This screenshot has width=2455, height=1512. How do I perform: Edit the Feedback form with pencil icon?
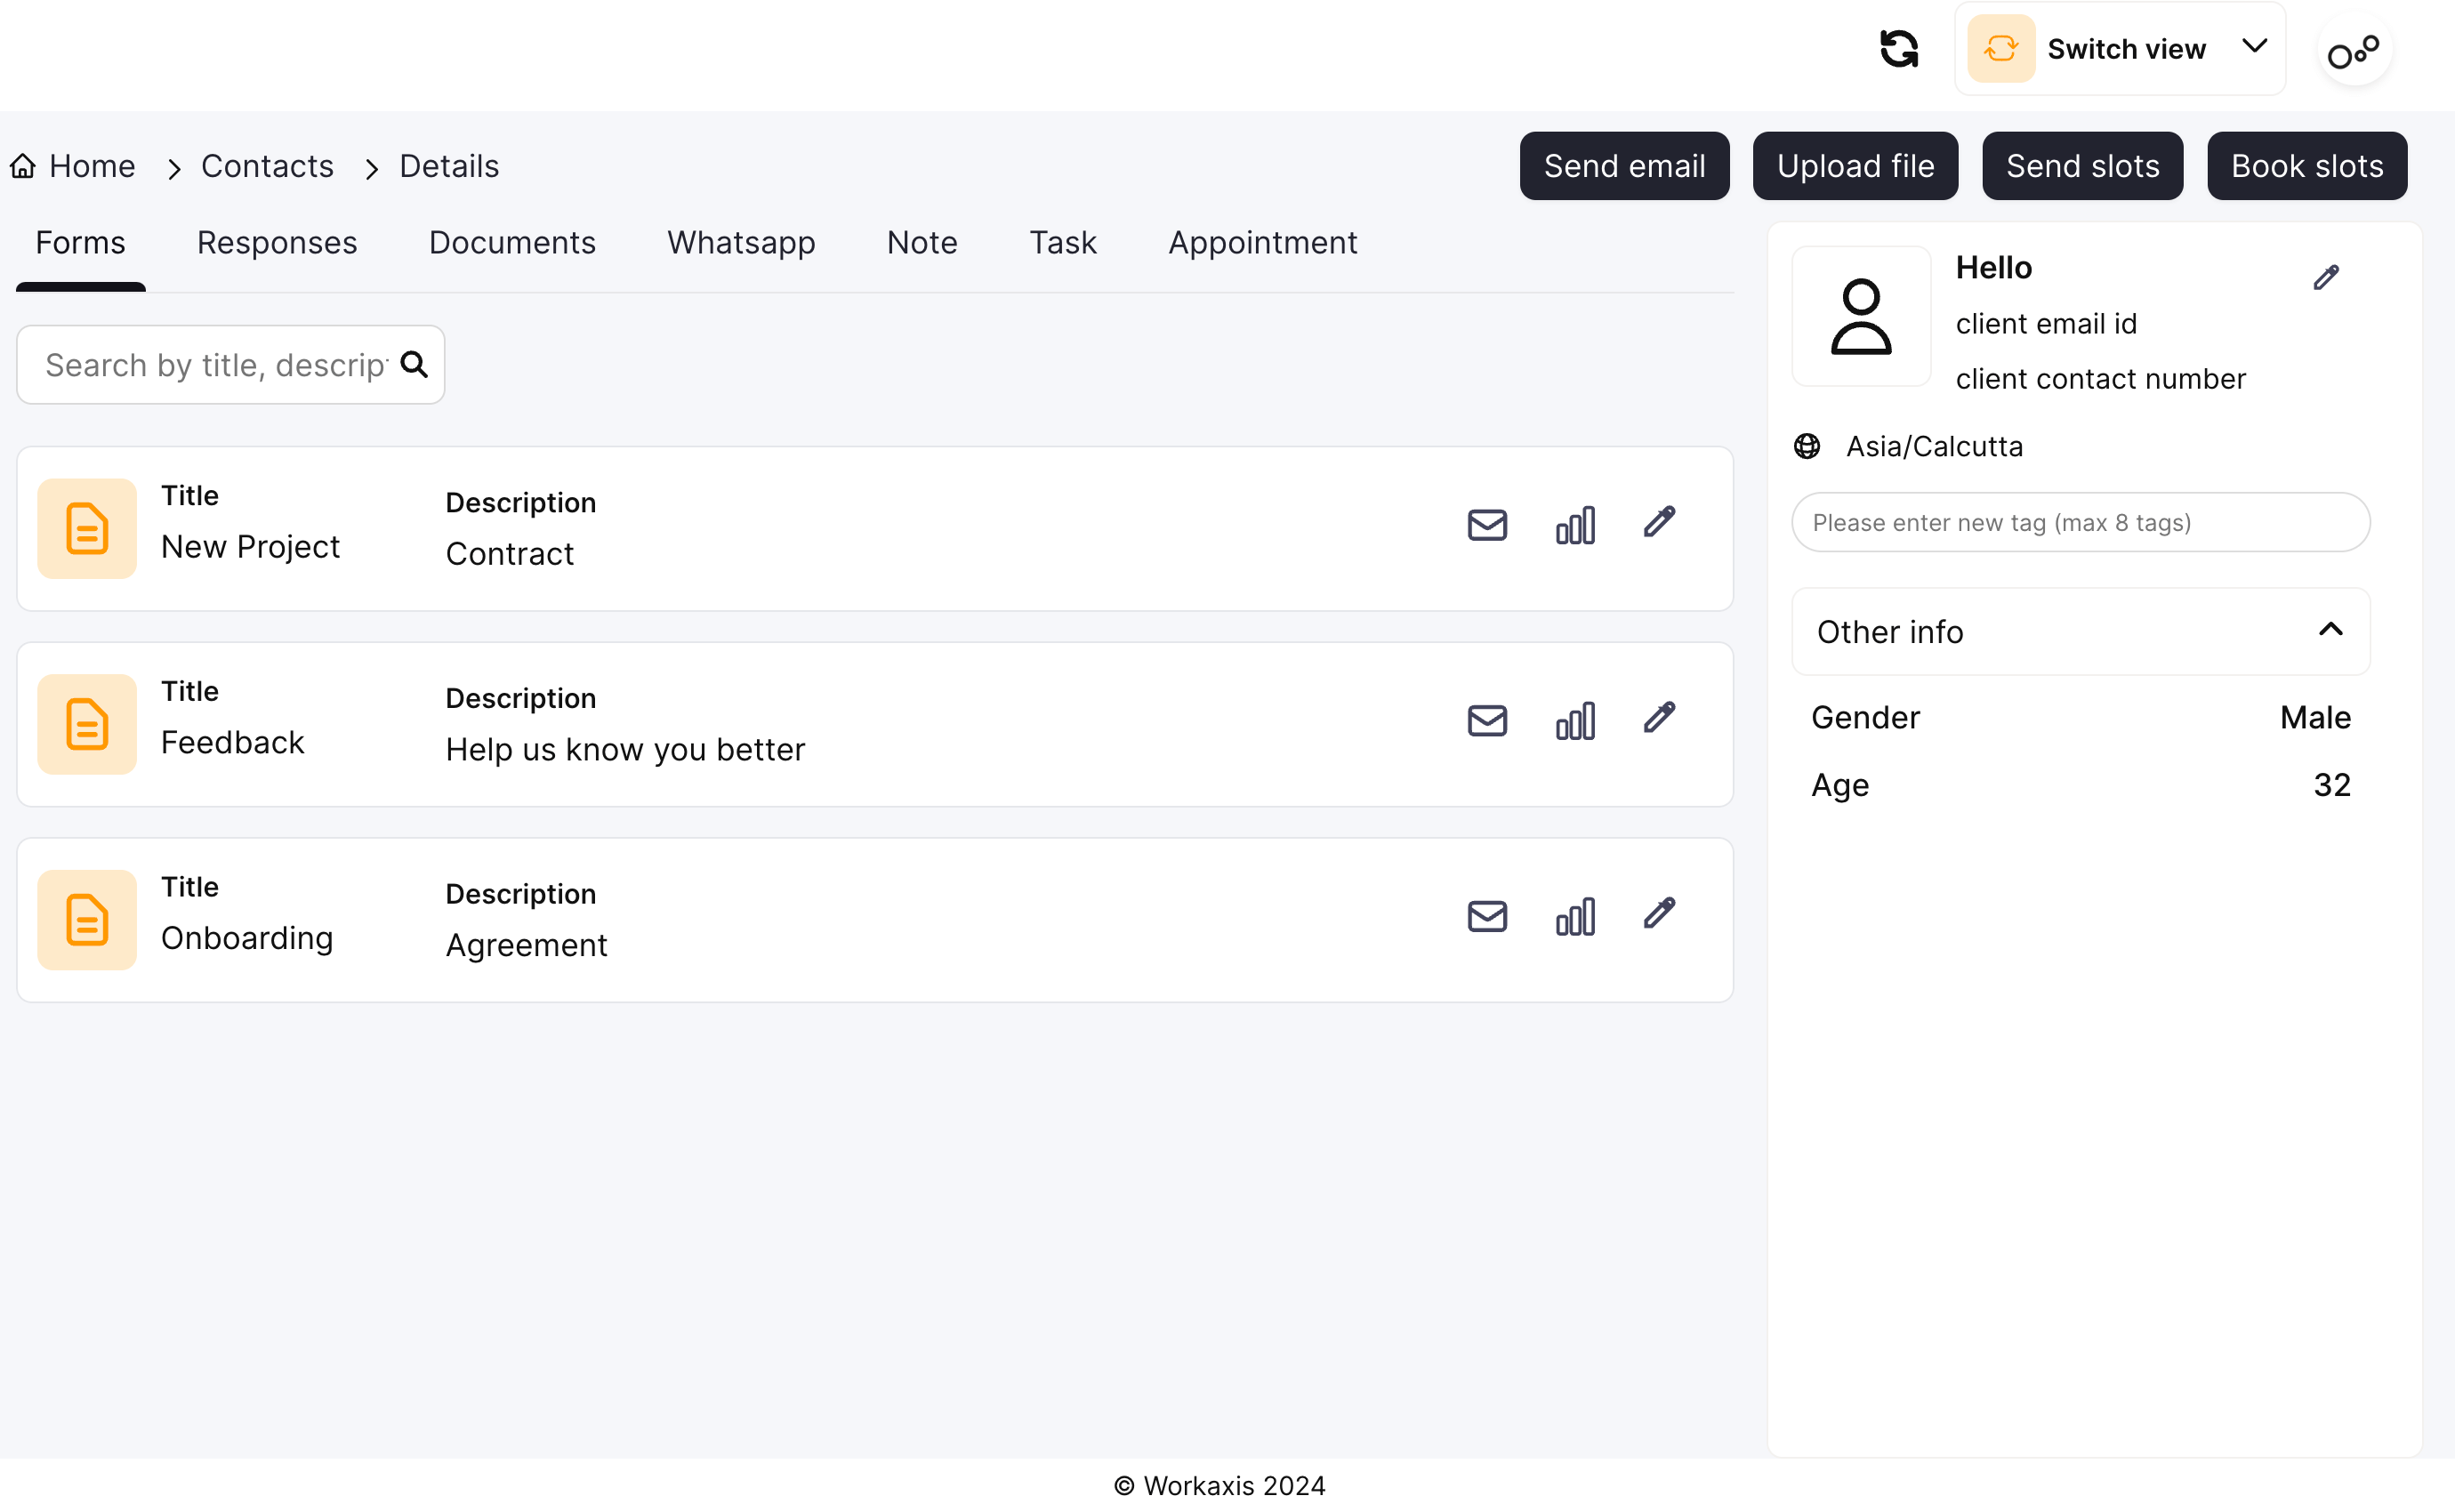[1659, 718]
